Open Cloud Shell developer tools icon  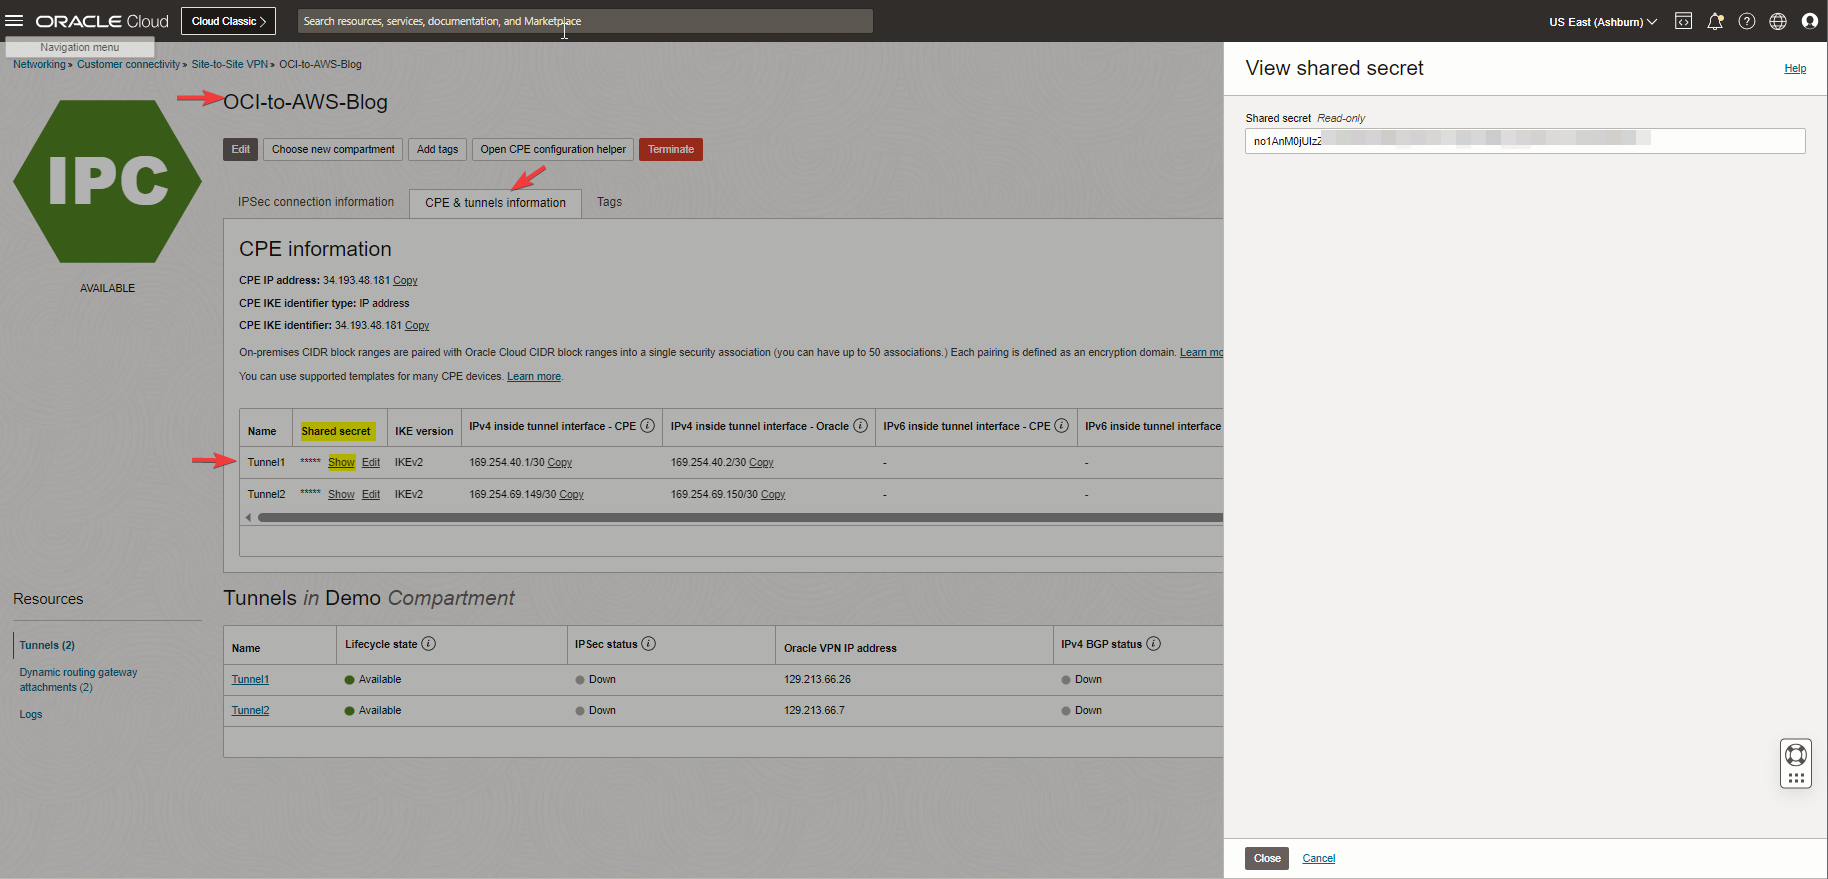point(1684,21)
